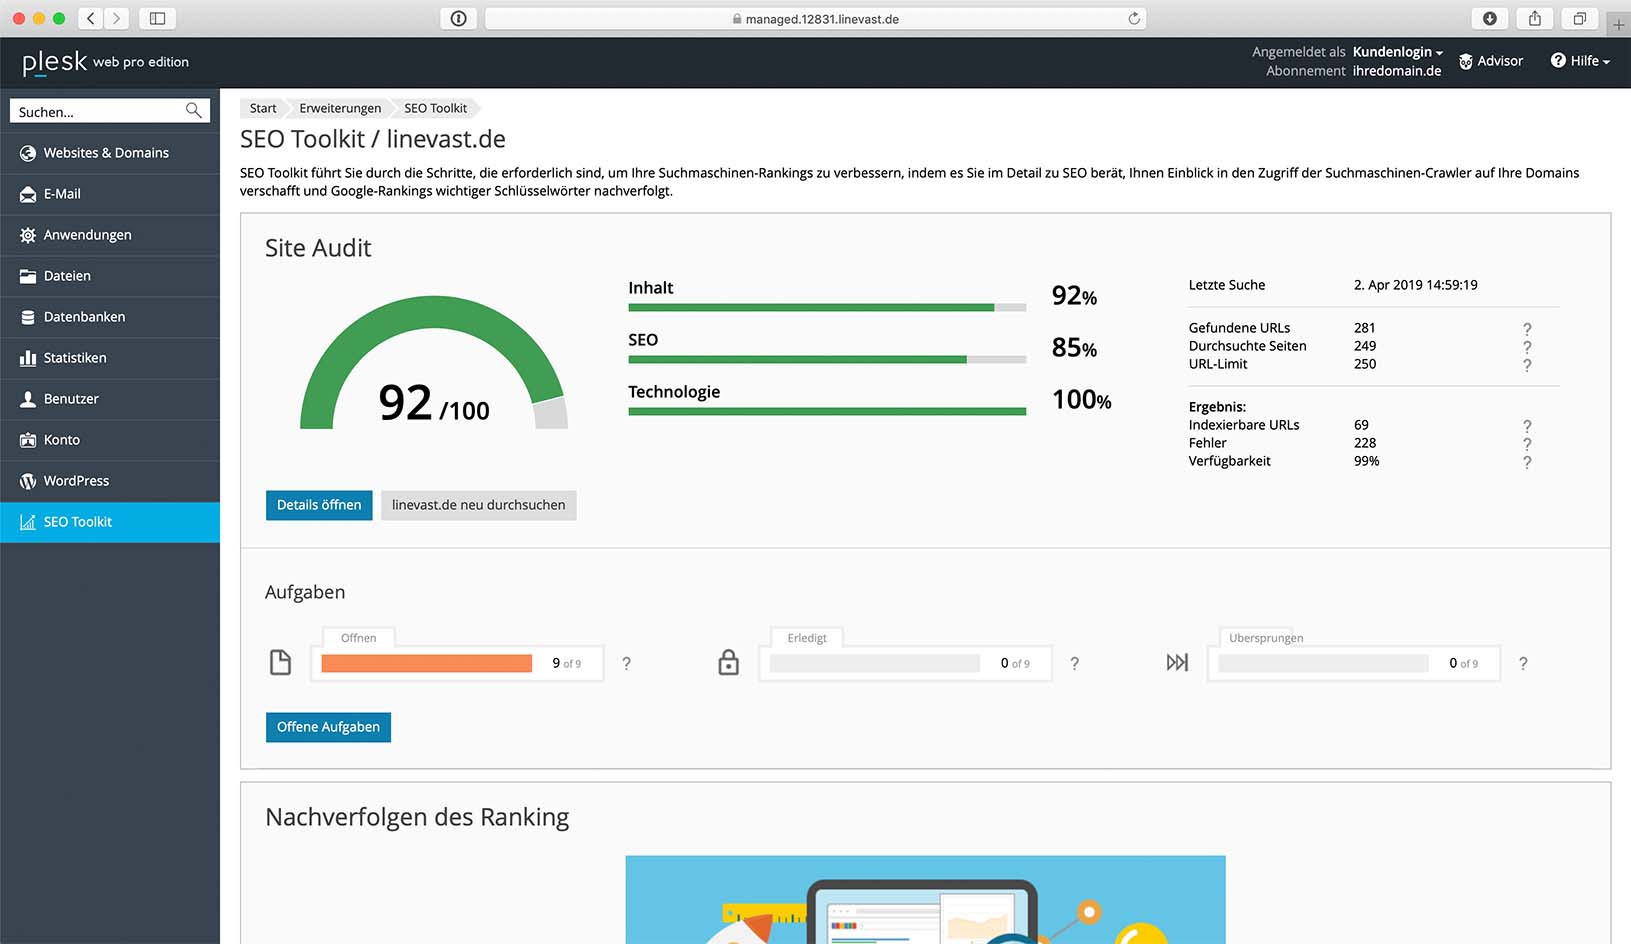Open a new tab with plus icon
The height and width of the screenshot is (944, 1631).
click(x=1618, y=24)
